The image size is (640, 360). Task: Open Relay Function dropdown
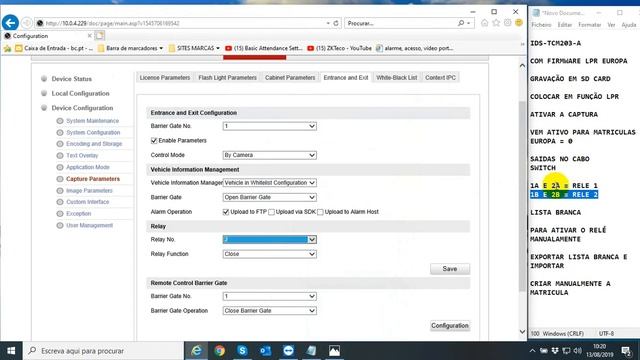coord(269,254)
